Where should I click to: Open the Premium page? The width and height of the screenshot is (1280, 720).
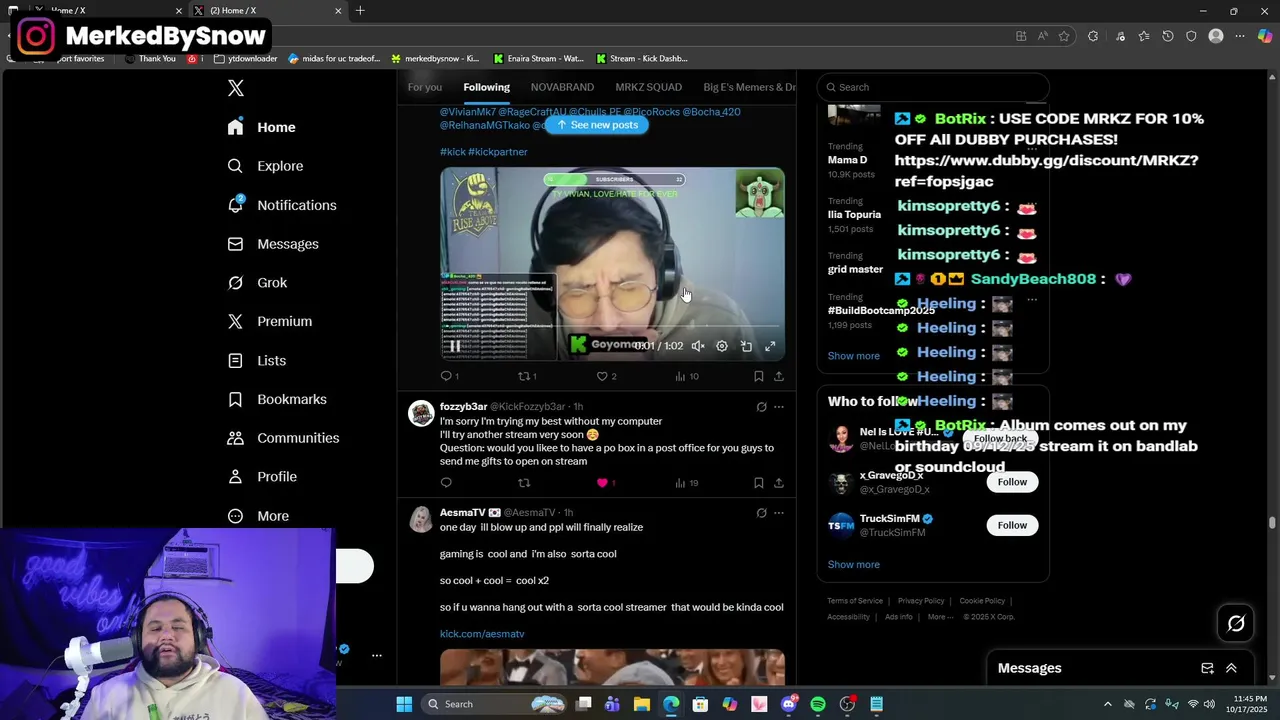pos(270,321)
